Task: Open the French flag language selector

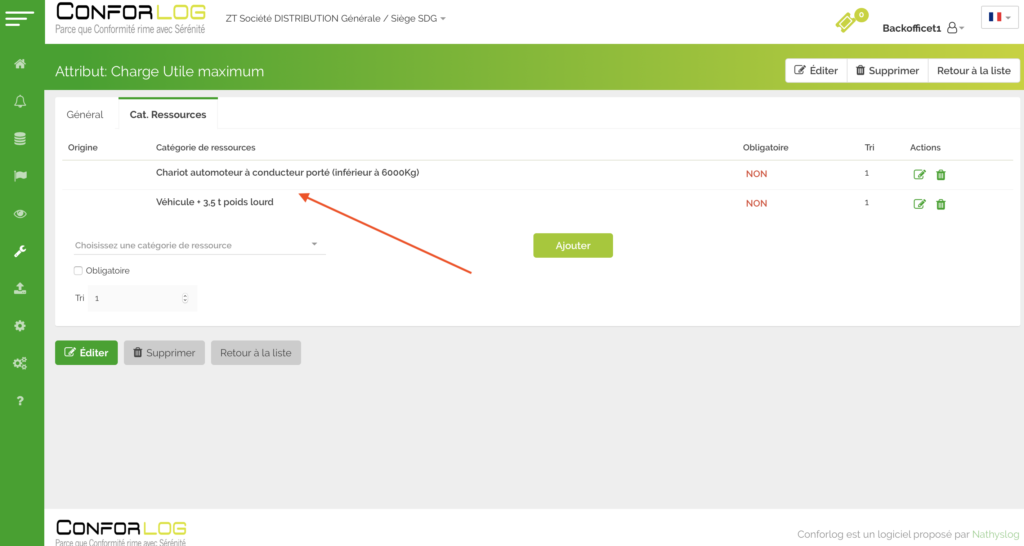Action: (999, 17)
